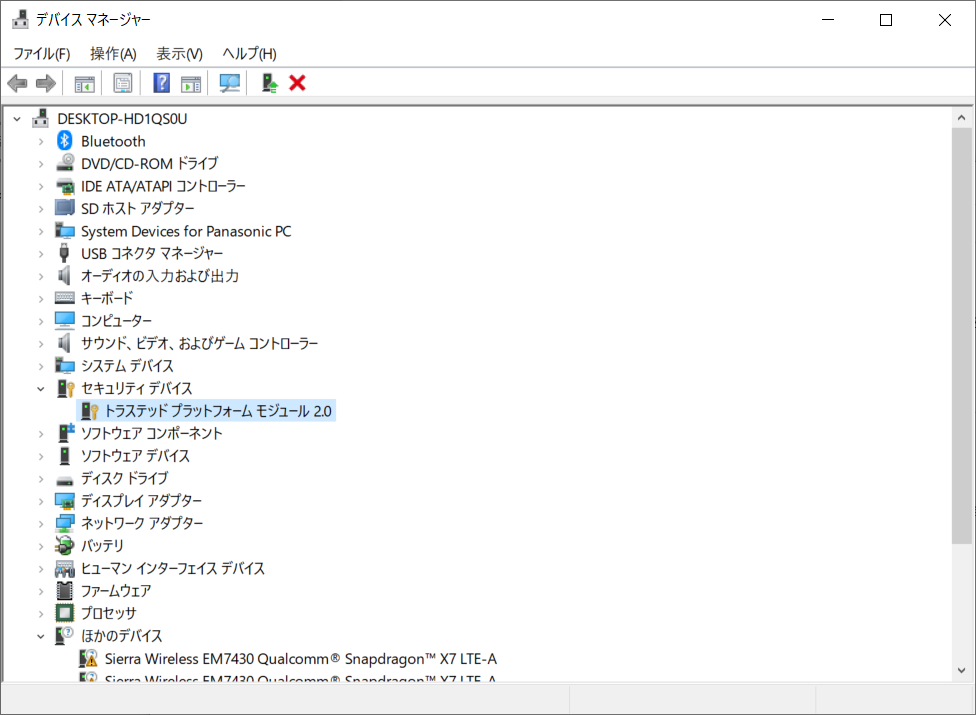Select the DESKTOP-HD1QS0U root node
976x715 pixels.
[122, 118]
